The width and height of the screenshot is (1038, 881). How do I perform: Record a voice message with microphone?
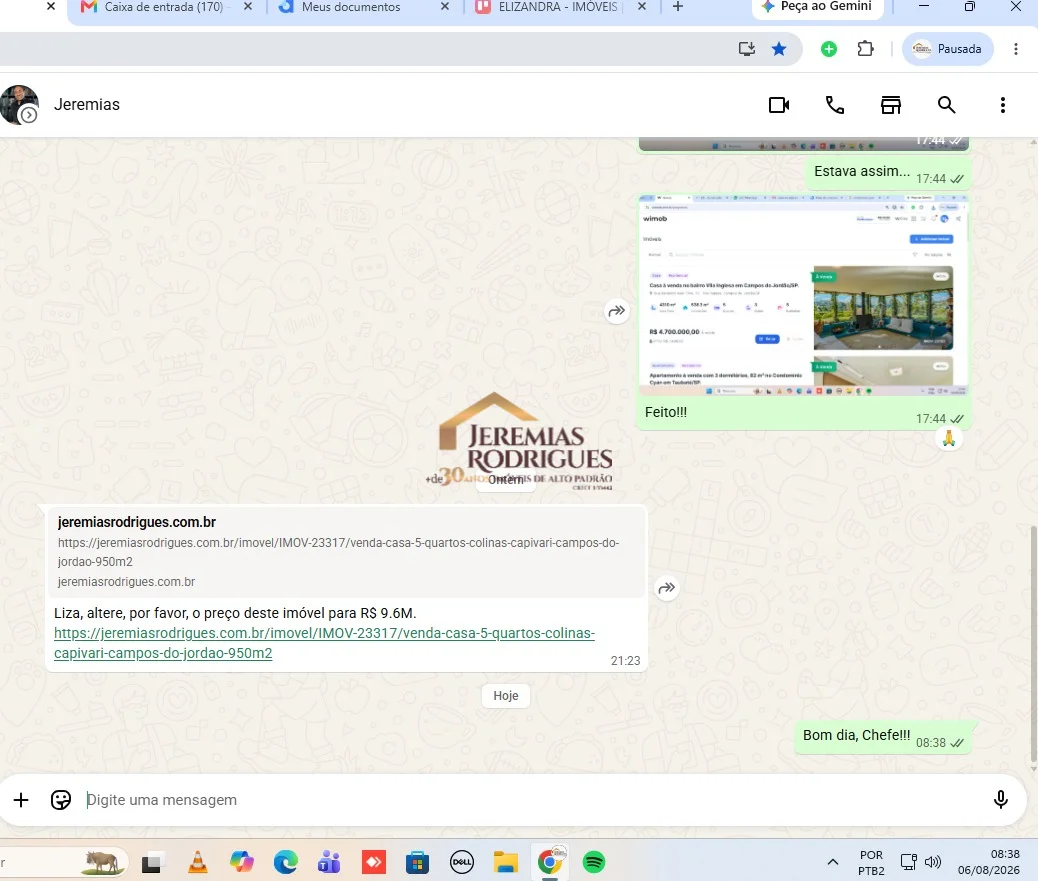[x=1000, y=800]
